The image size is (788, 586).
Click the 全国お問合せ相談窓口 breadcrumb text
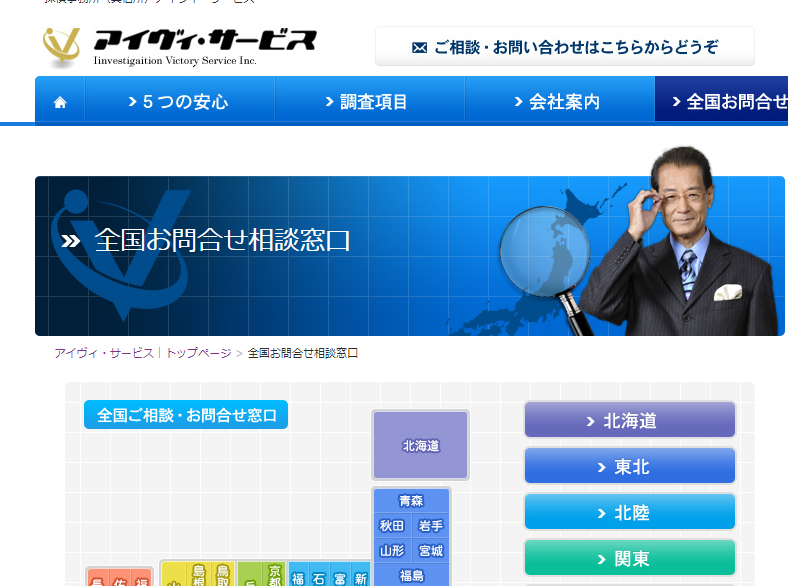click(x=303, y=353)
